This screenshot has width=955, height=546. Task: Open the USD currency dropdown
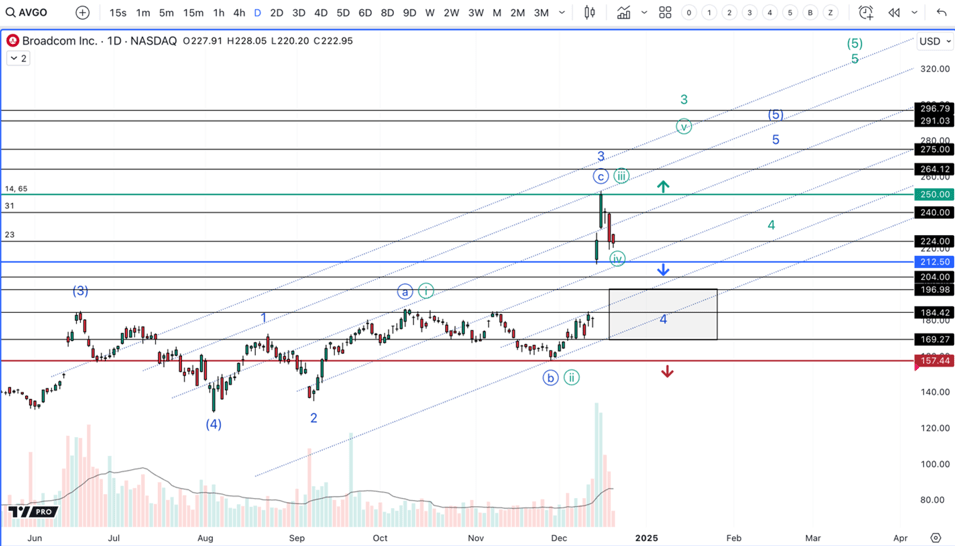[x=935, y=41]
